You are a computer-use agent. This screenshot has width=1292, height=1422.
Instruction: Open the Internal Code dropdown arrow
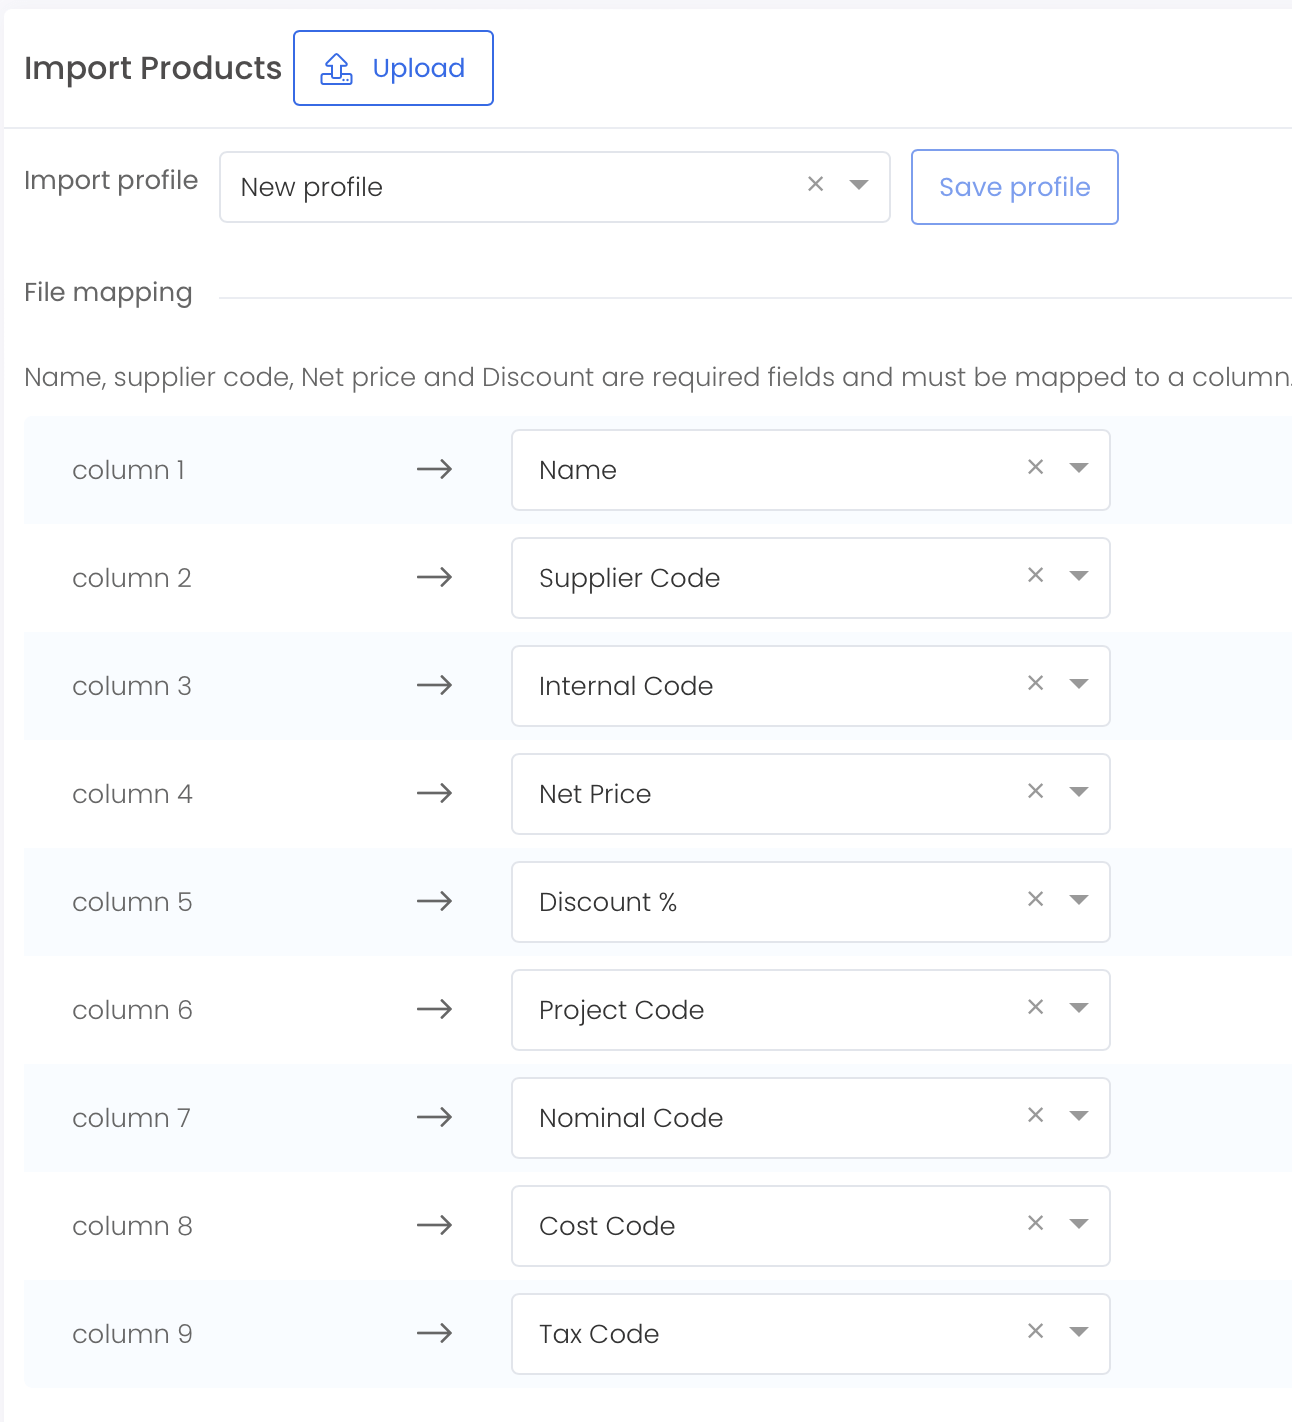pos(1078,683)
